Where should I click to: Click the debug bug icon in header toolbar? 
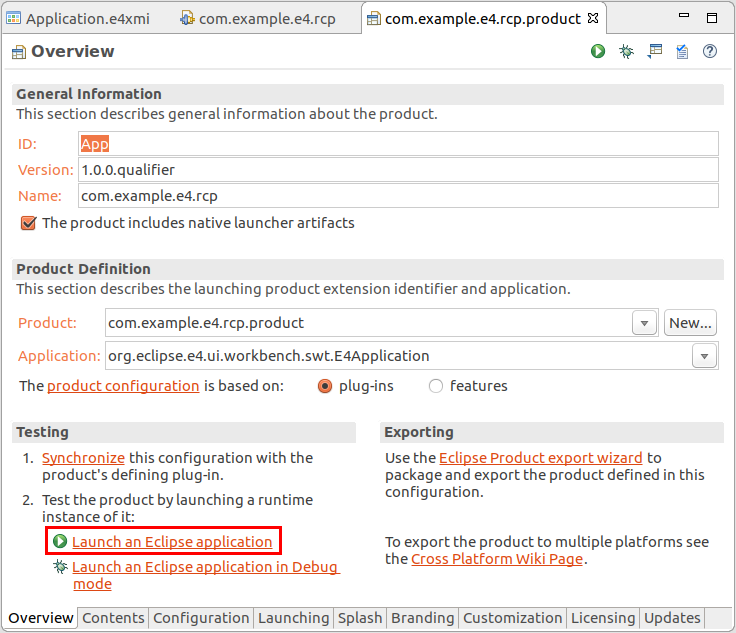[x=626, y=51]
